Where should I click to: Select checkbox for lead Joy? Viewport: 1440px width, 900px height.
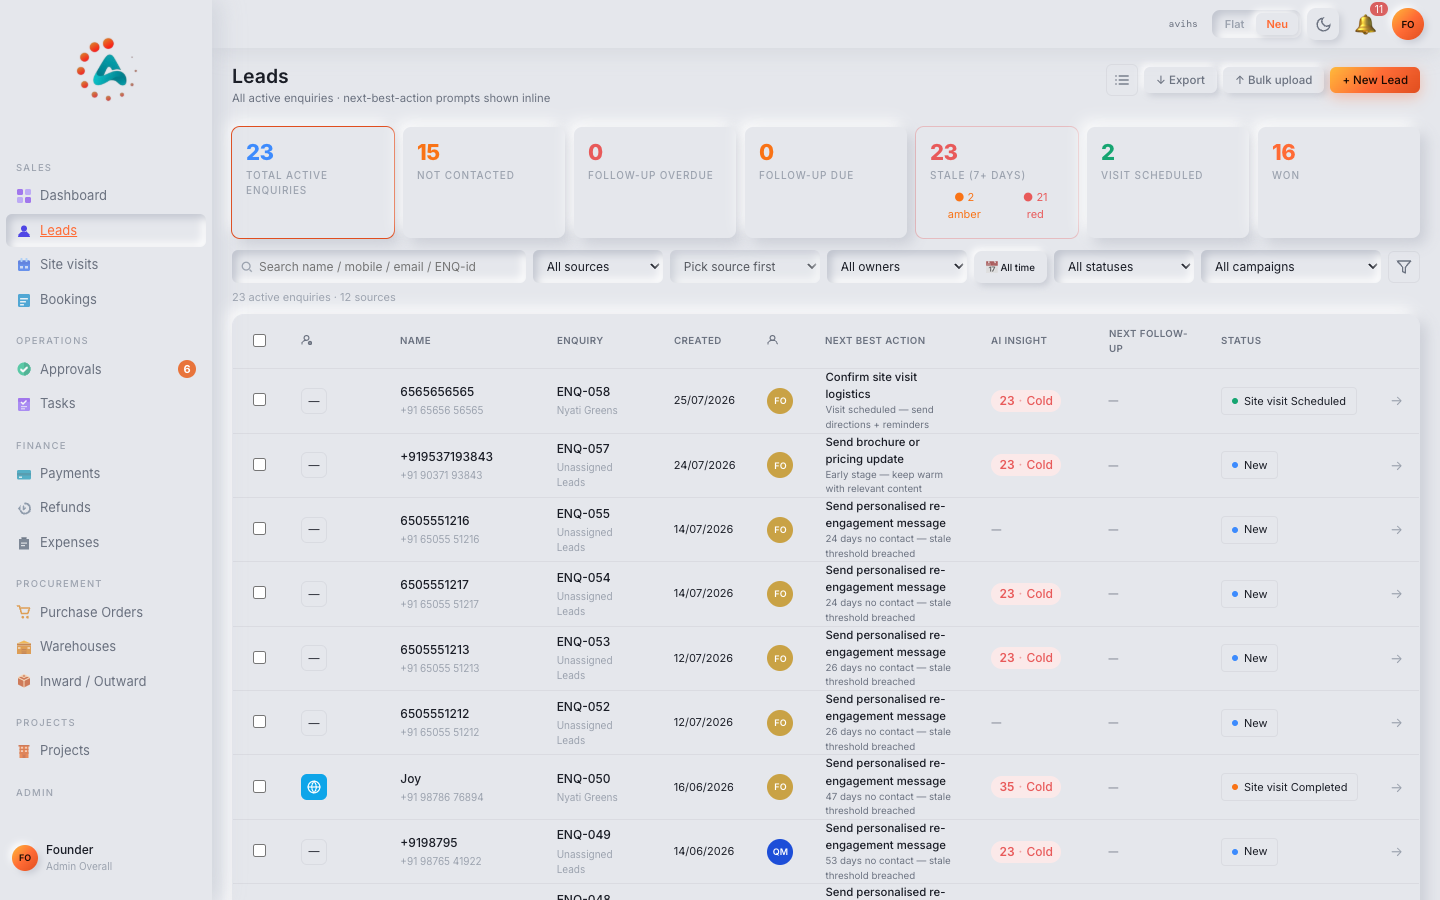259,786
